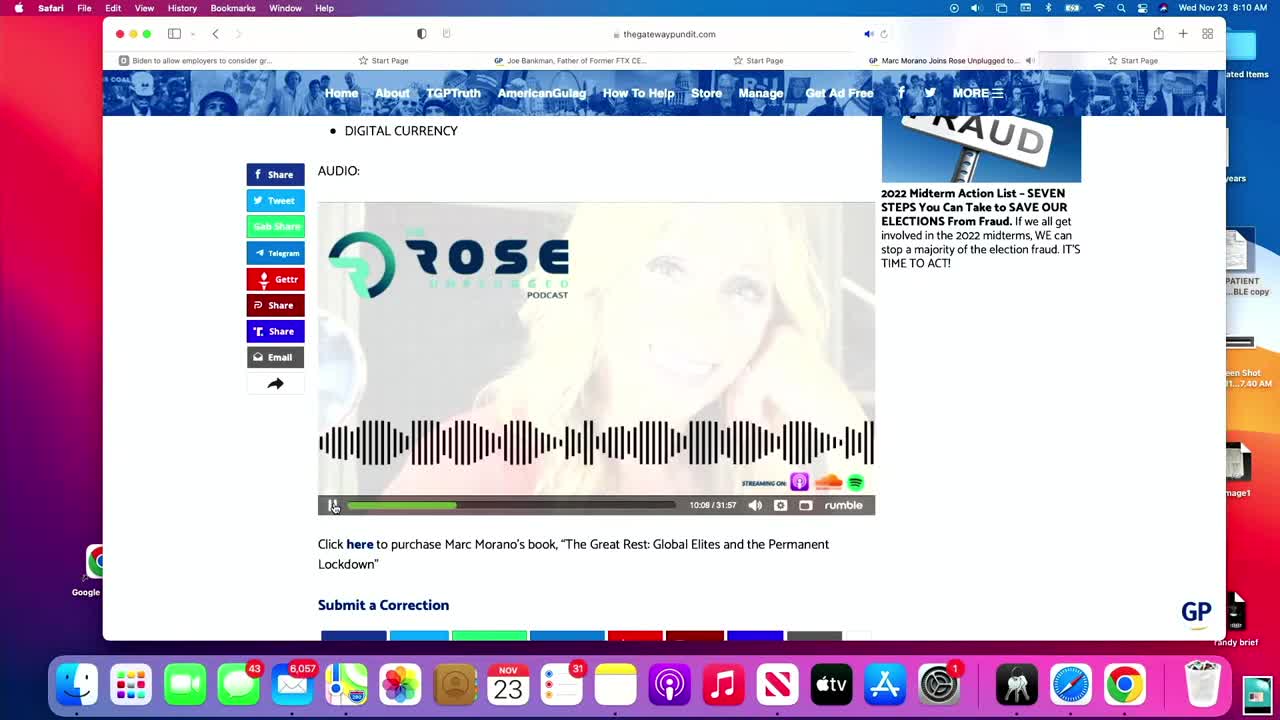Go back in Safari
1280x720 pixels.
(x=215, y=34)
